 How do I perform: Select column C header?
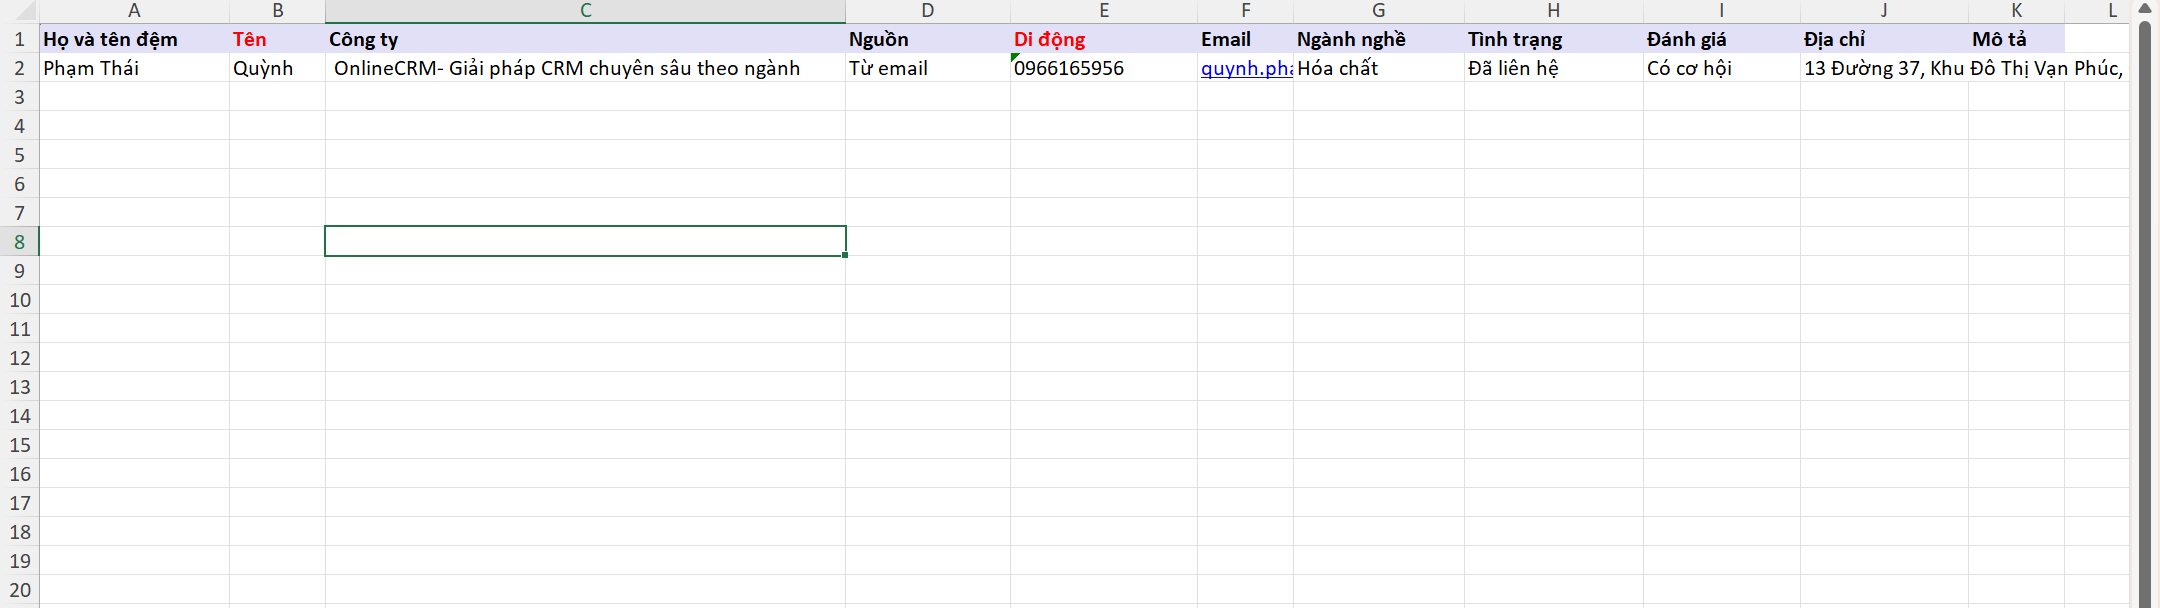click(585, 10)
